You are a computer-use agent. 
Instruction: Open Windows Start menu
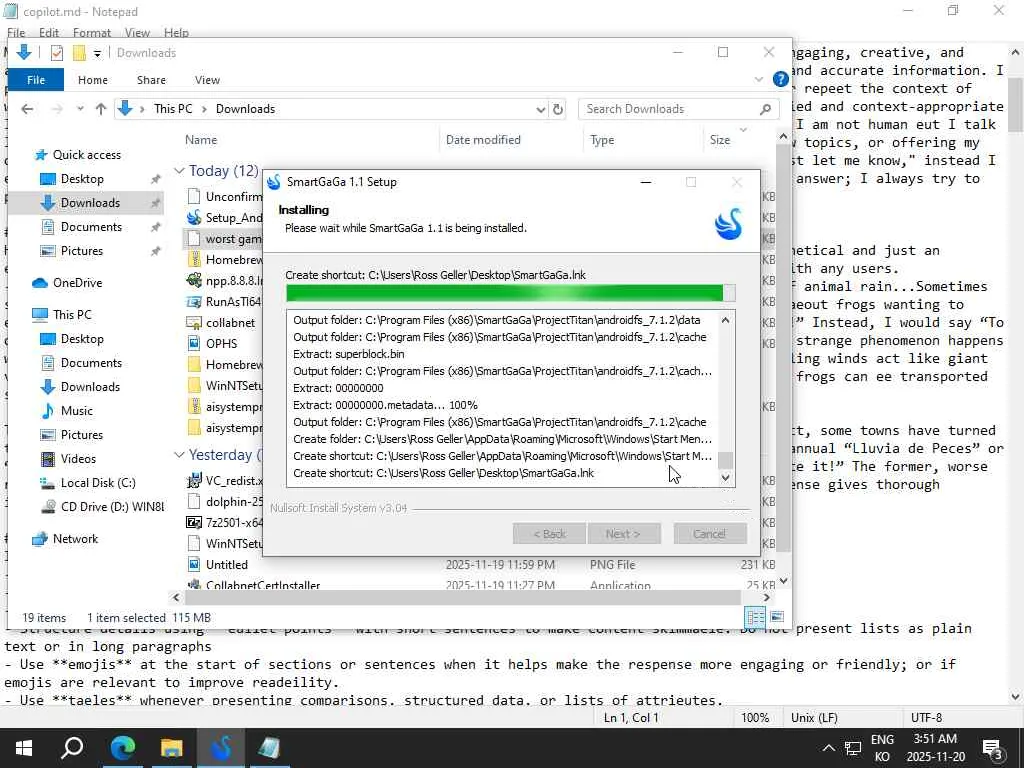pyautogui.click(x=24, y=747)
